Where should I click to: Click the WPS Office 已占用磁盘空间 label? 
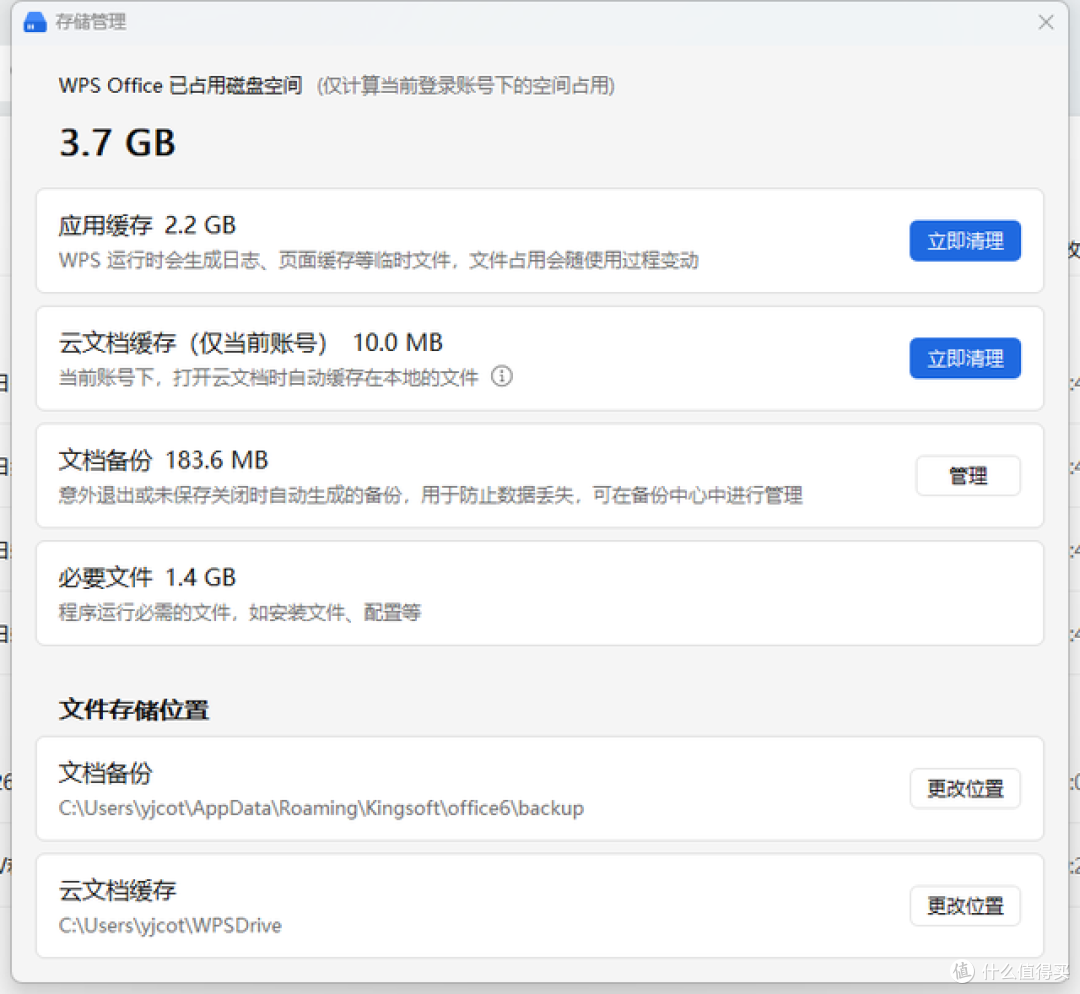click(x=180, y=85)
